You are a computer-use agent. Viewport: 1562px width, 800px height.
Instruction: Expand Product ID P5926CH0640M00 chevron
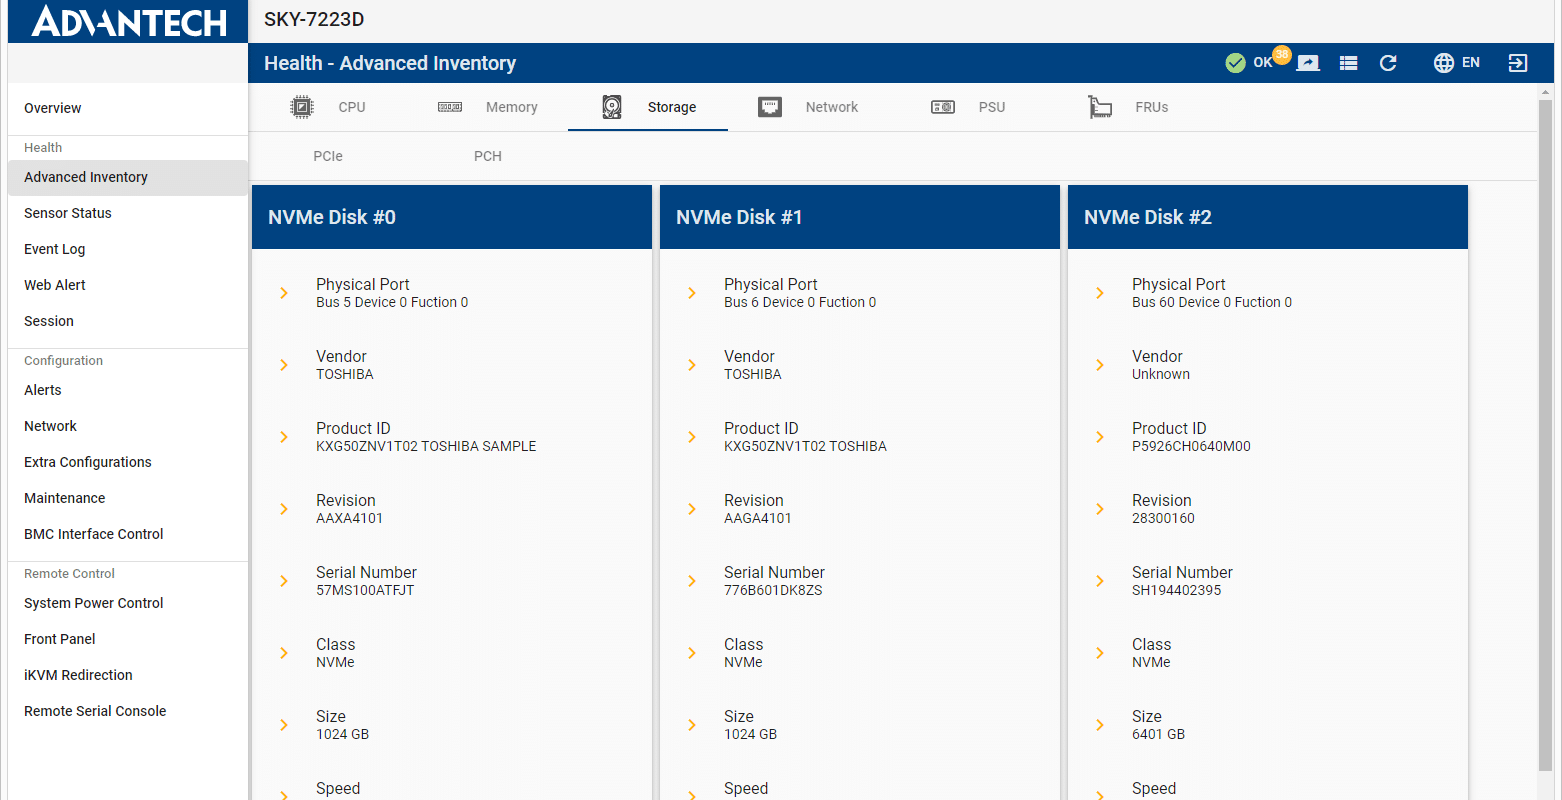coord(1100,437)
